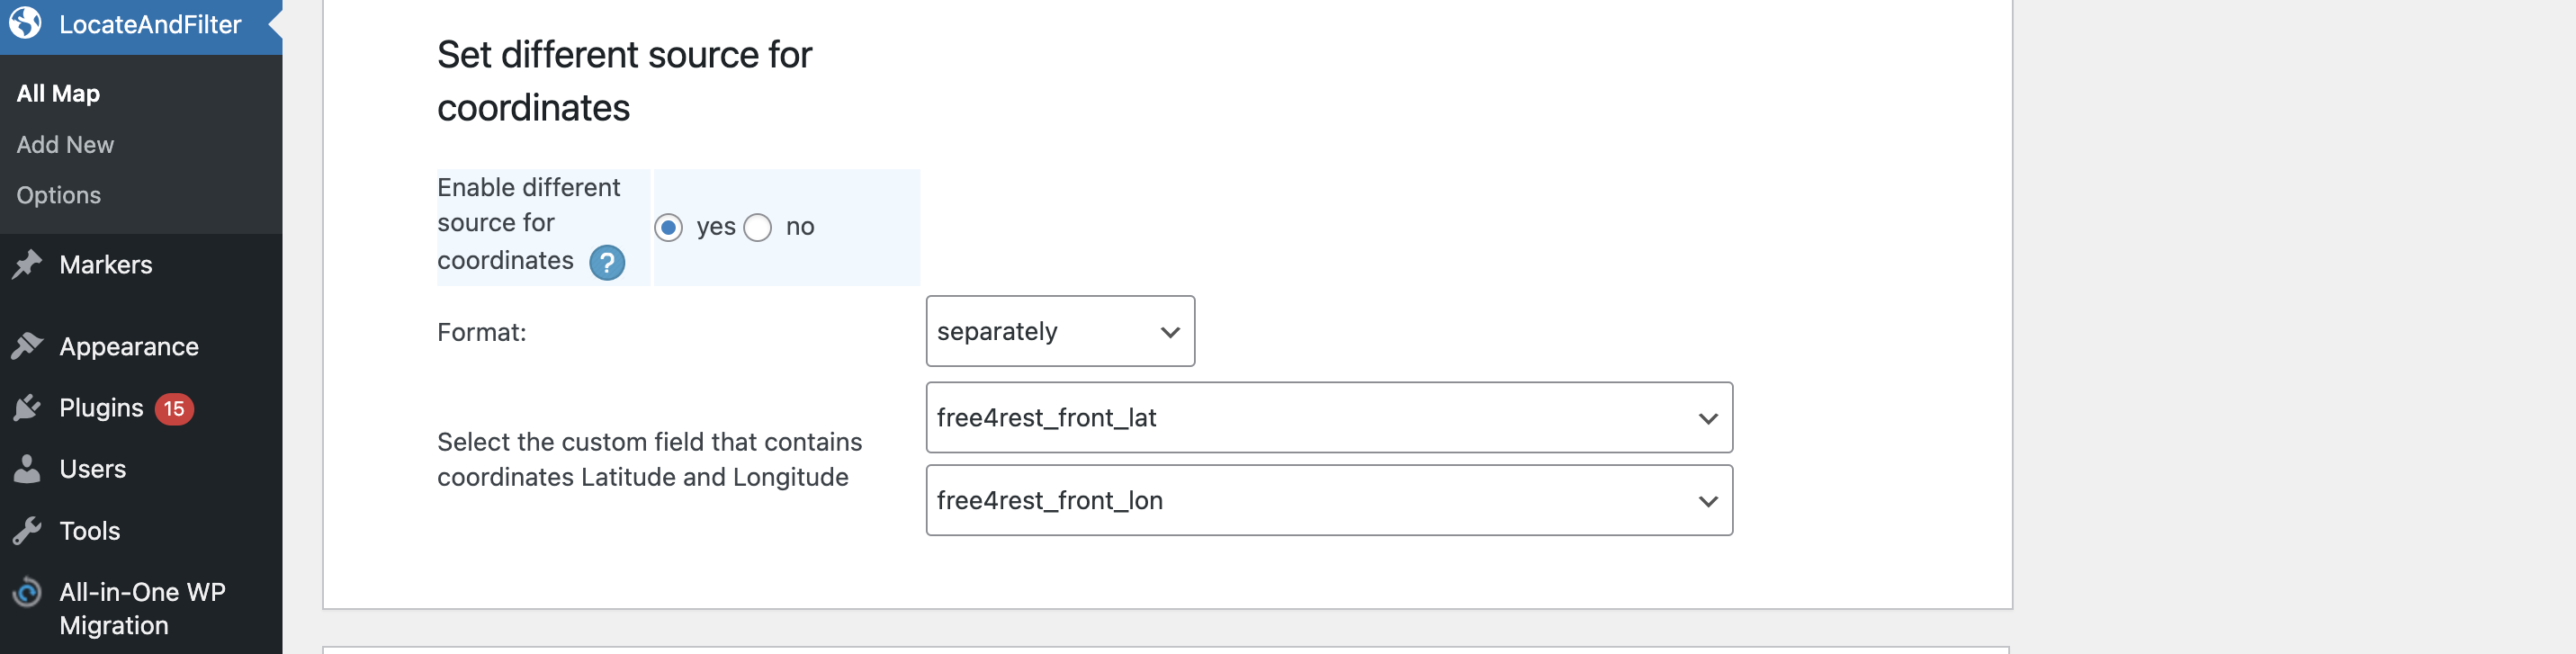The height and width of the screenshot is (654, 2576).
Task: Click the Plugins update count badge
Action: 174,409
